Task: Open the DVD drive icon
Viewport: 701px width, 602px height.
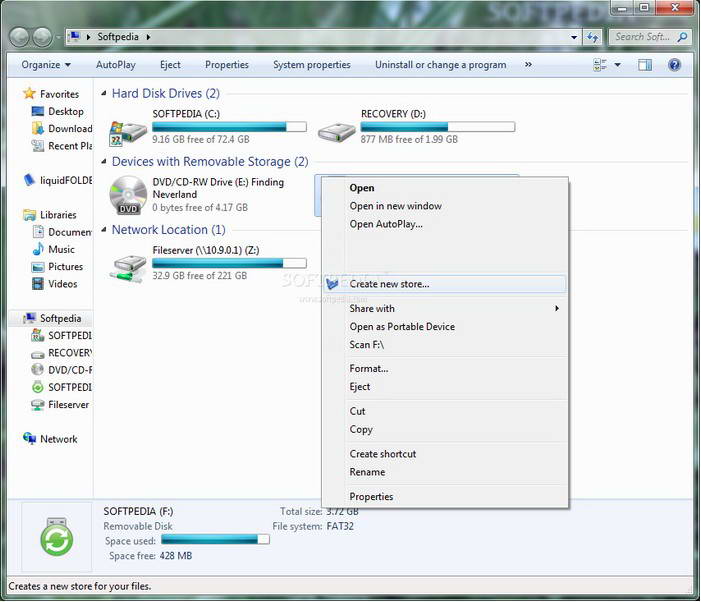Action: (128, 195)
